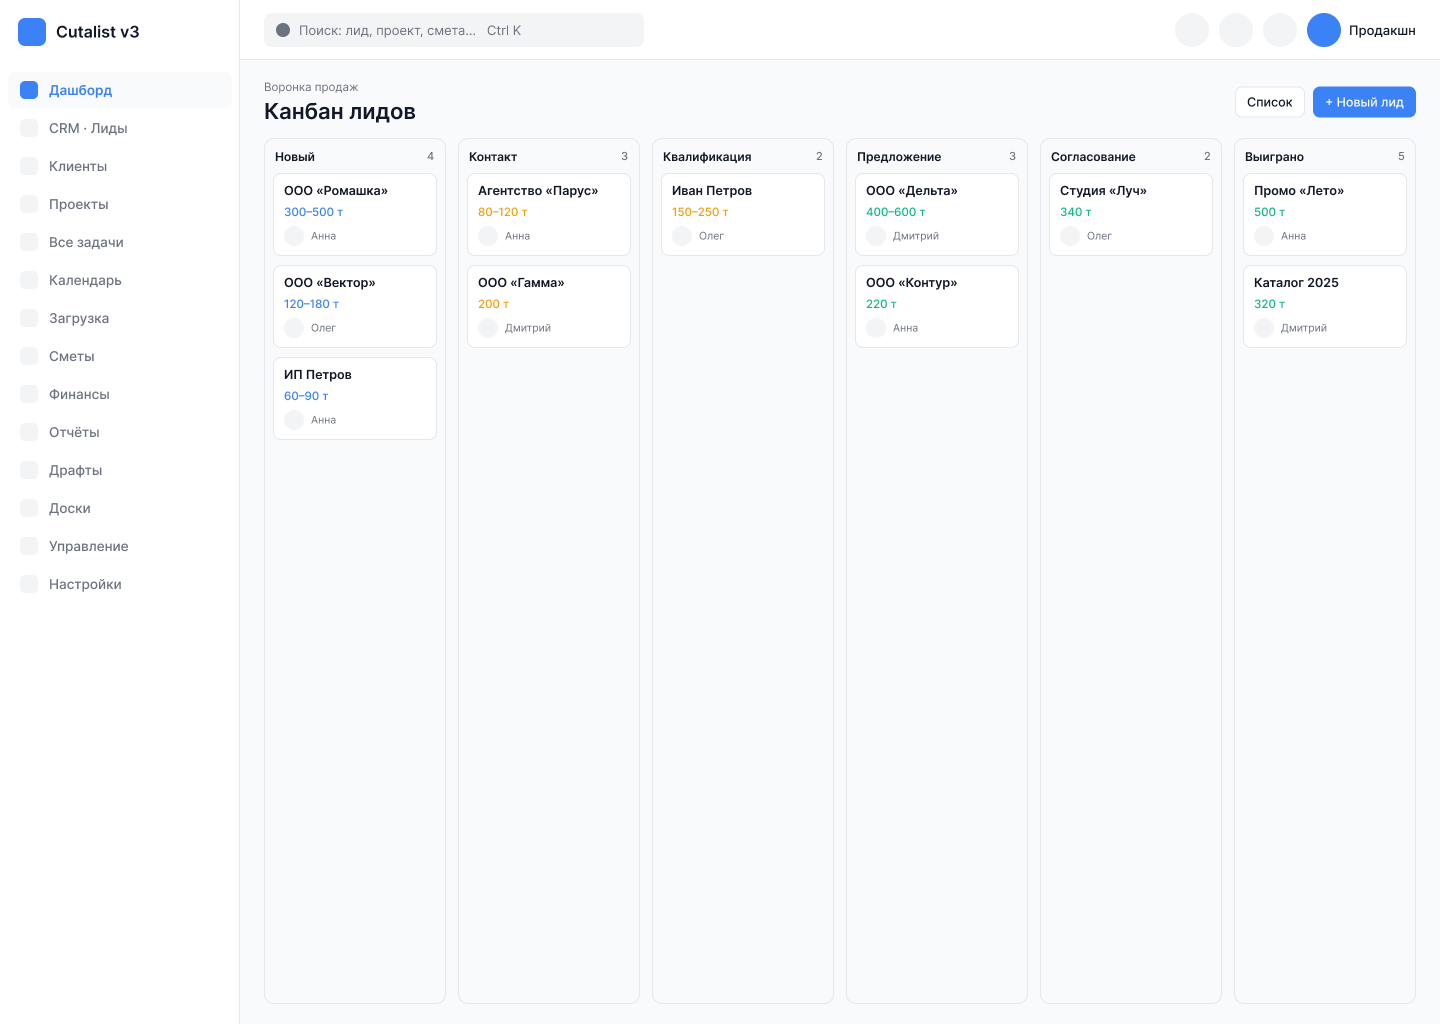Viewport: 1440px width, 1024px height.
Task: Click Олег avatar on Иван Петров card
Action: point(682,236)
